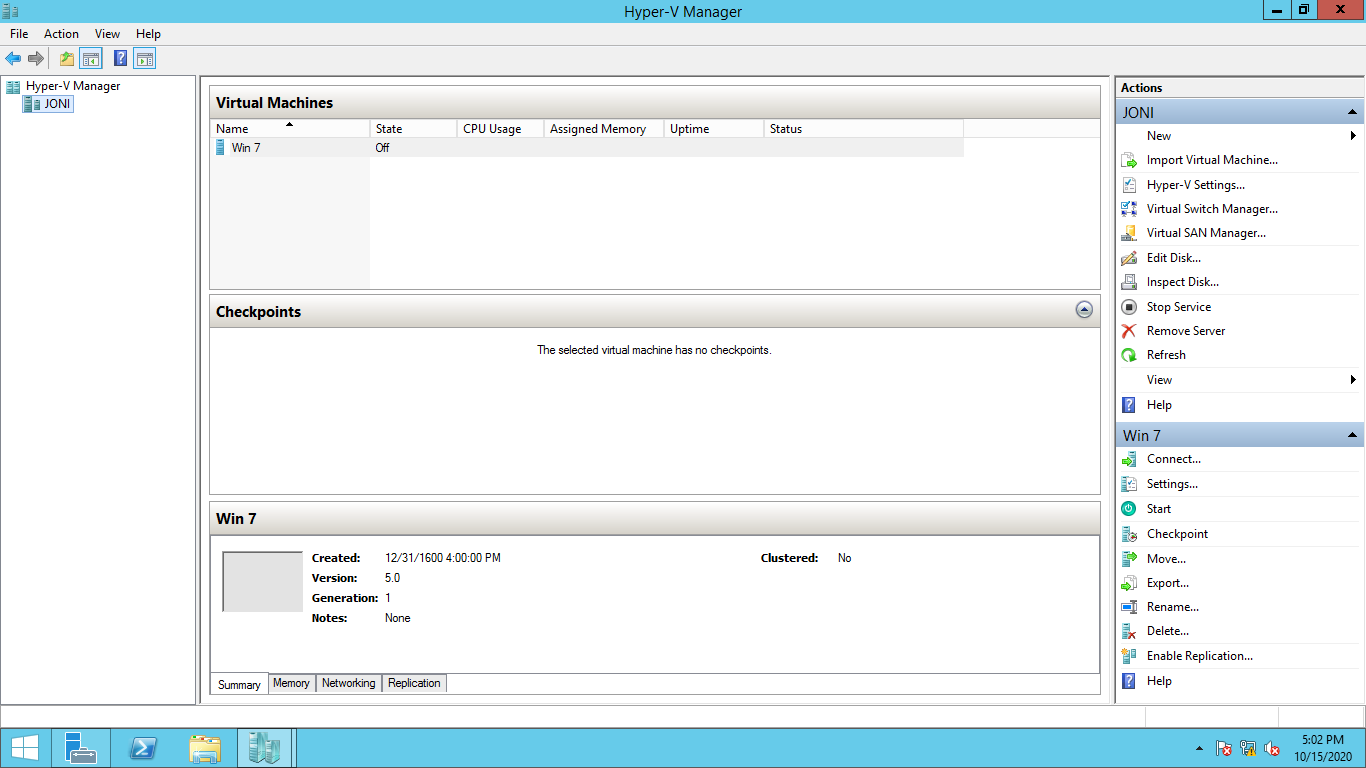Click the Virtual SAN Manager icon

(1129, 233)
